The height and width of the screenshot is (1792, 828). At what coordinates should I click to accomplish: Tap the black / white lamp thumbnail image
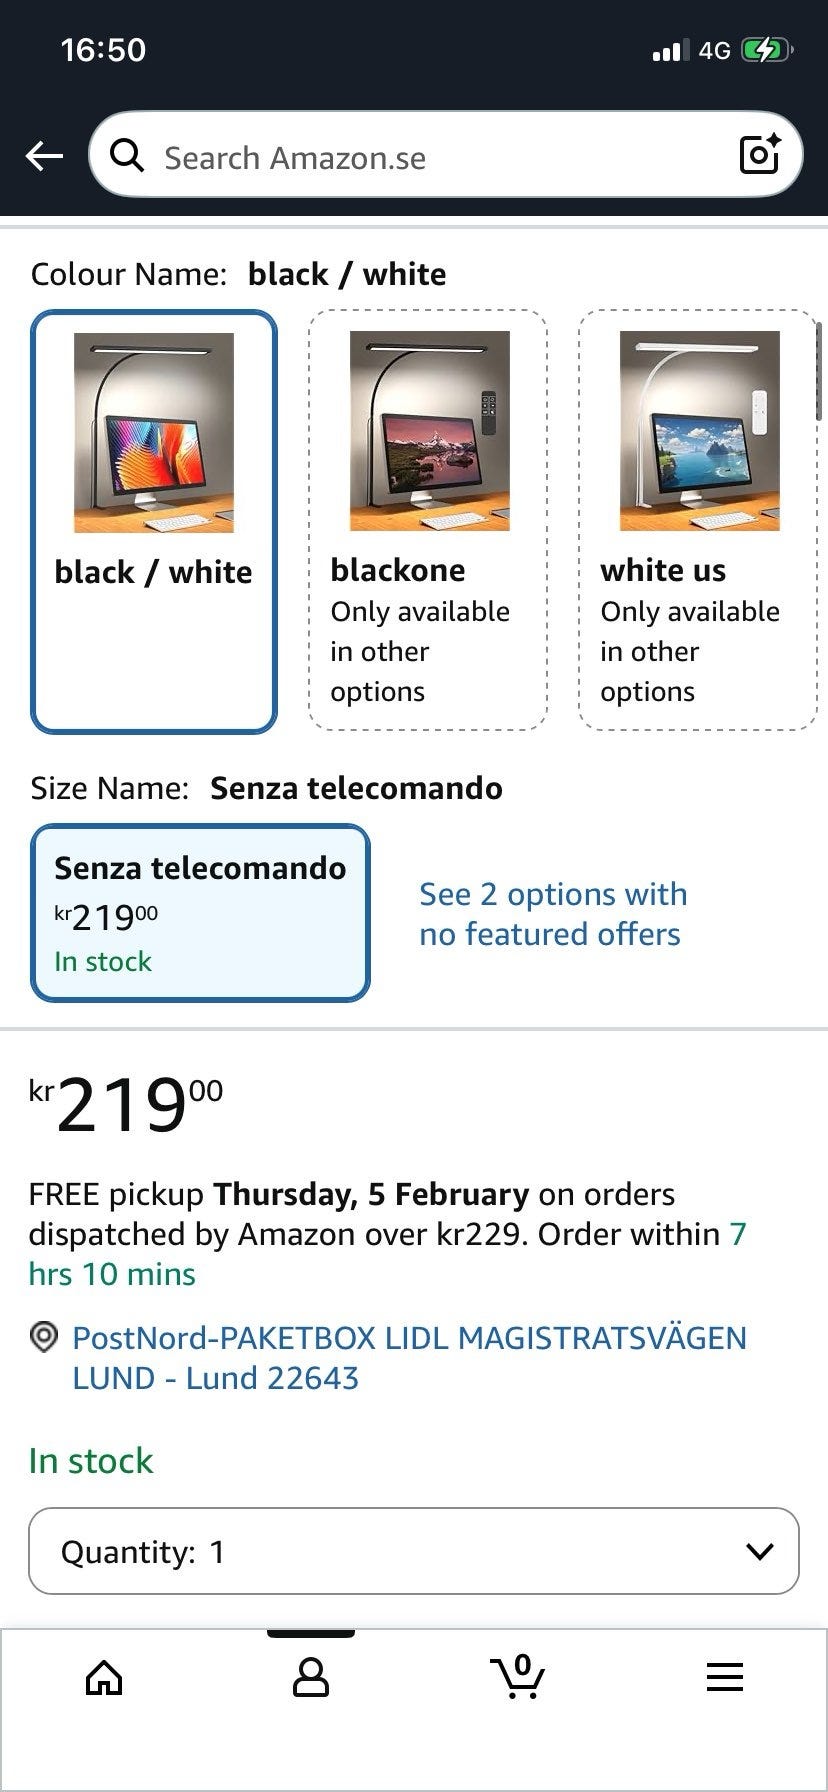point(154,432)
